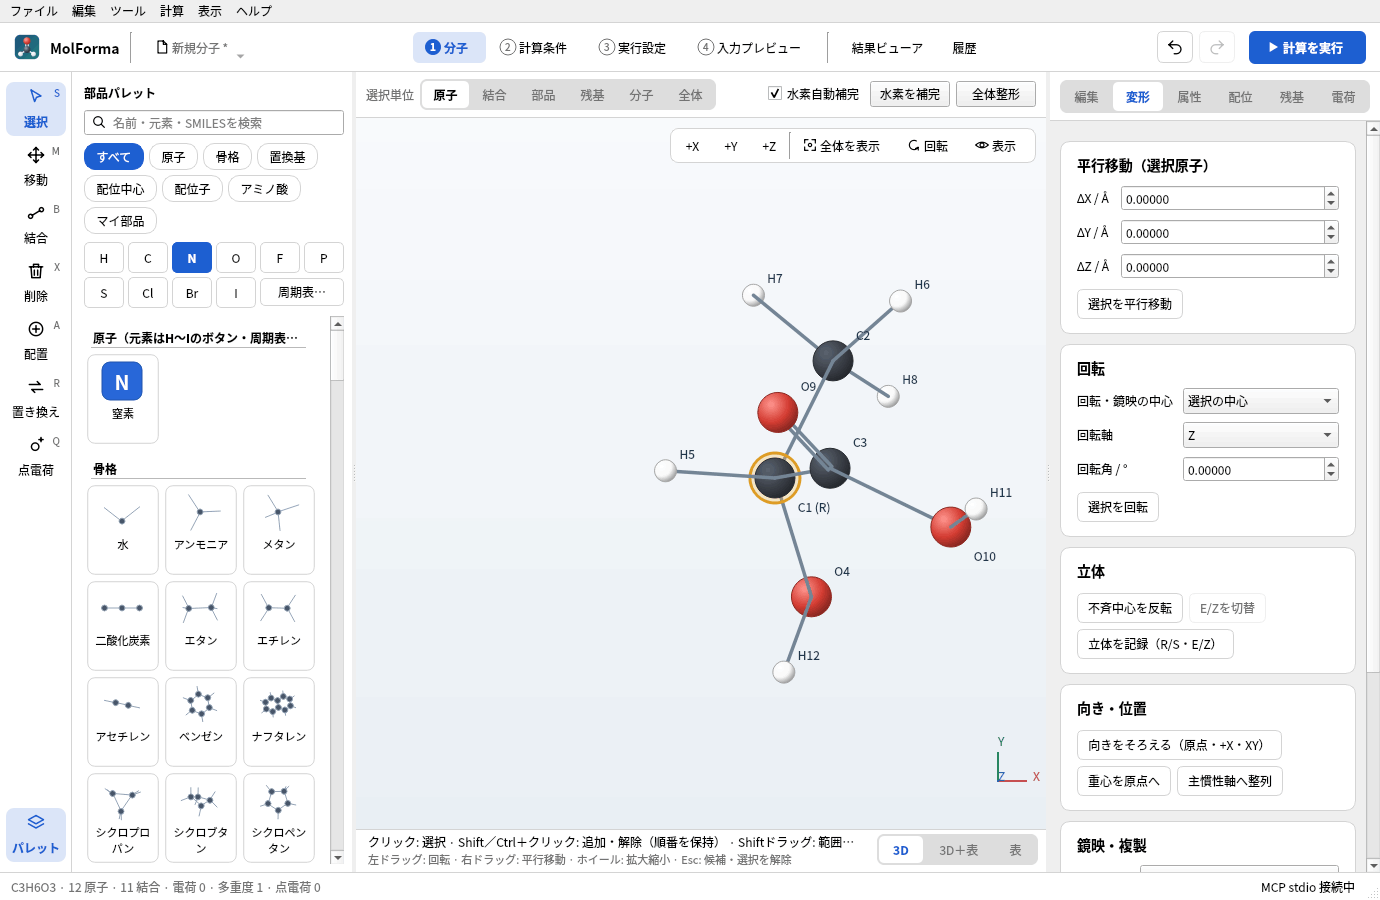Click the undo arrow button

(x=1175, y=47)
